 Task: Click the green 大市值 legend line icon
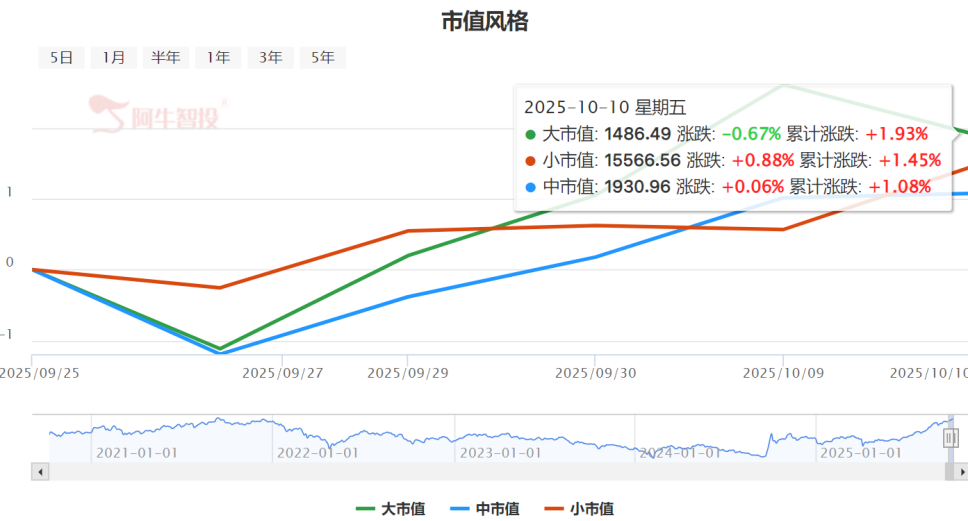pos(366,509)
